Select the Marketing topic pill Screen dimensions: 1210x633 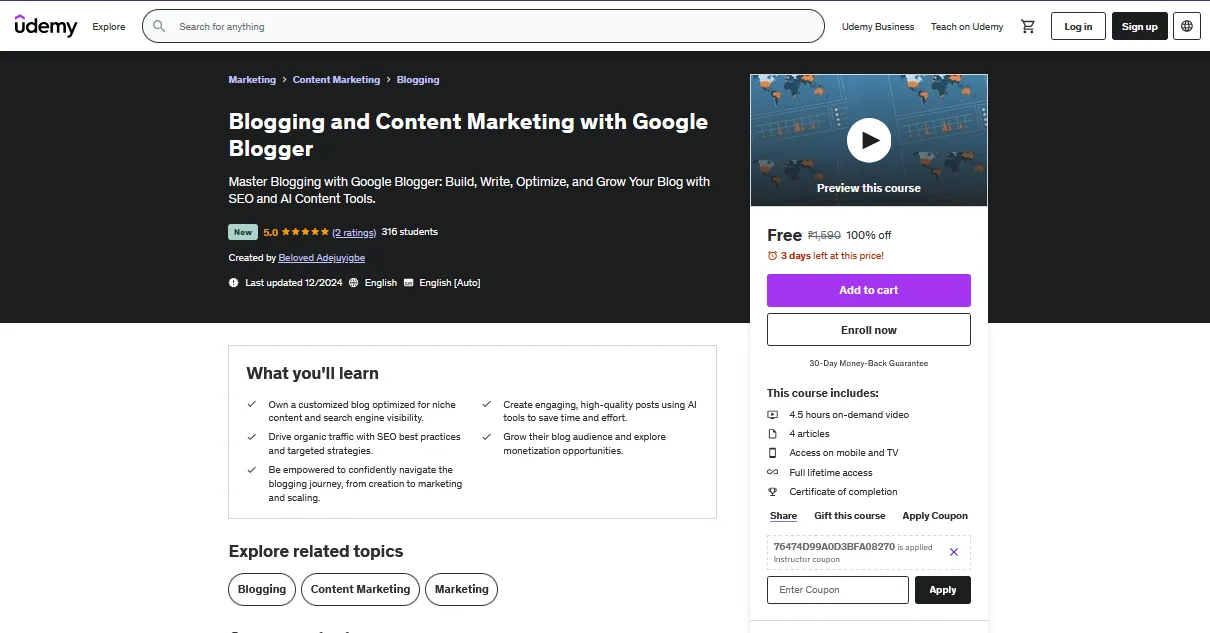[462, 589]
